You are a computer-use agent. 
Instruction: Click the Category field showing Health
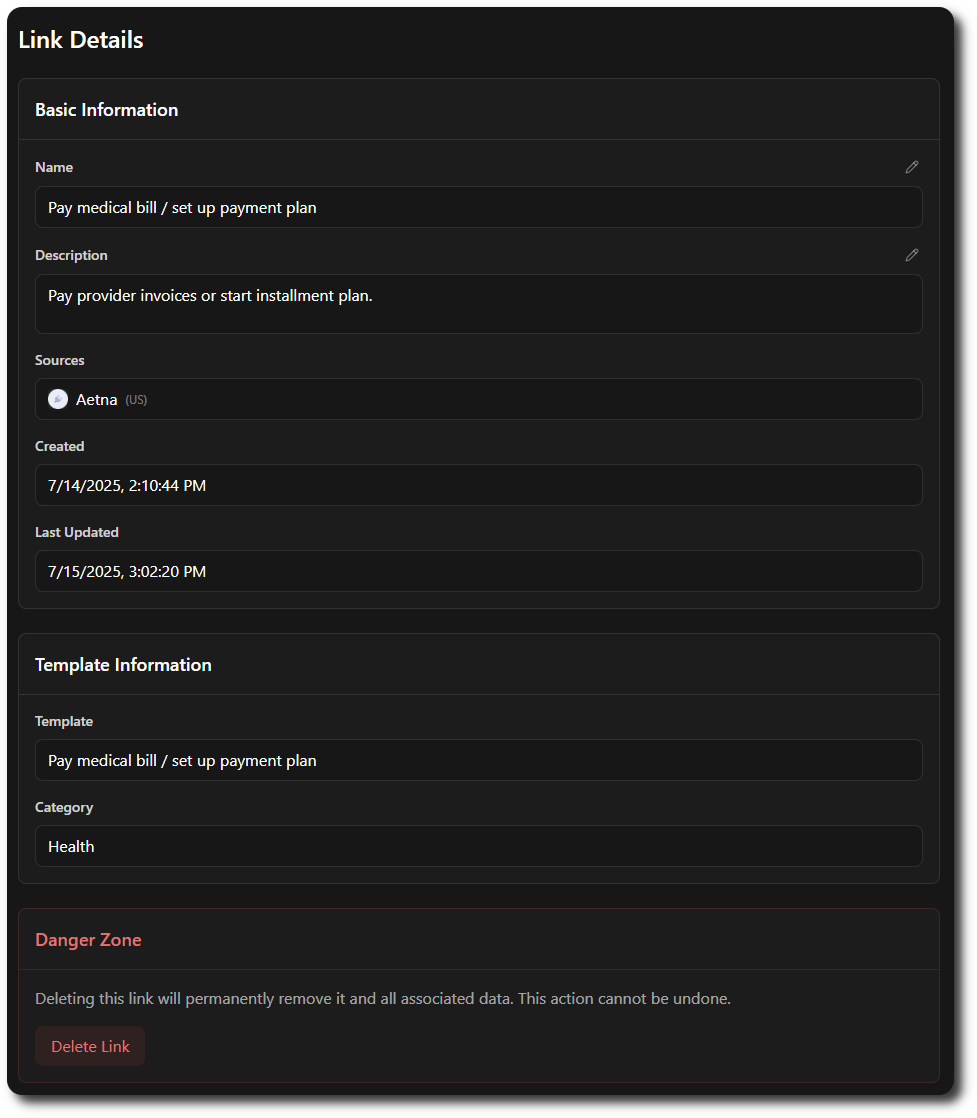point(479,846)
